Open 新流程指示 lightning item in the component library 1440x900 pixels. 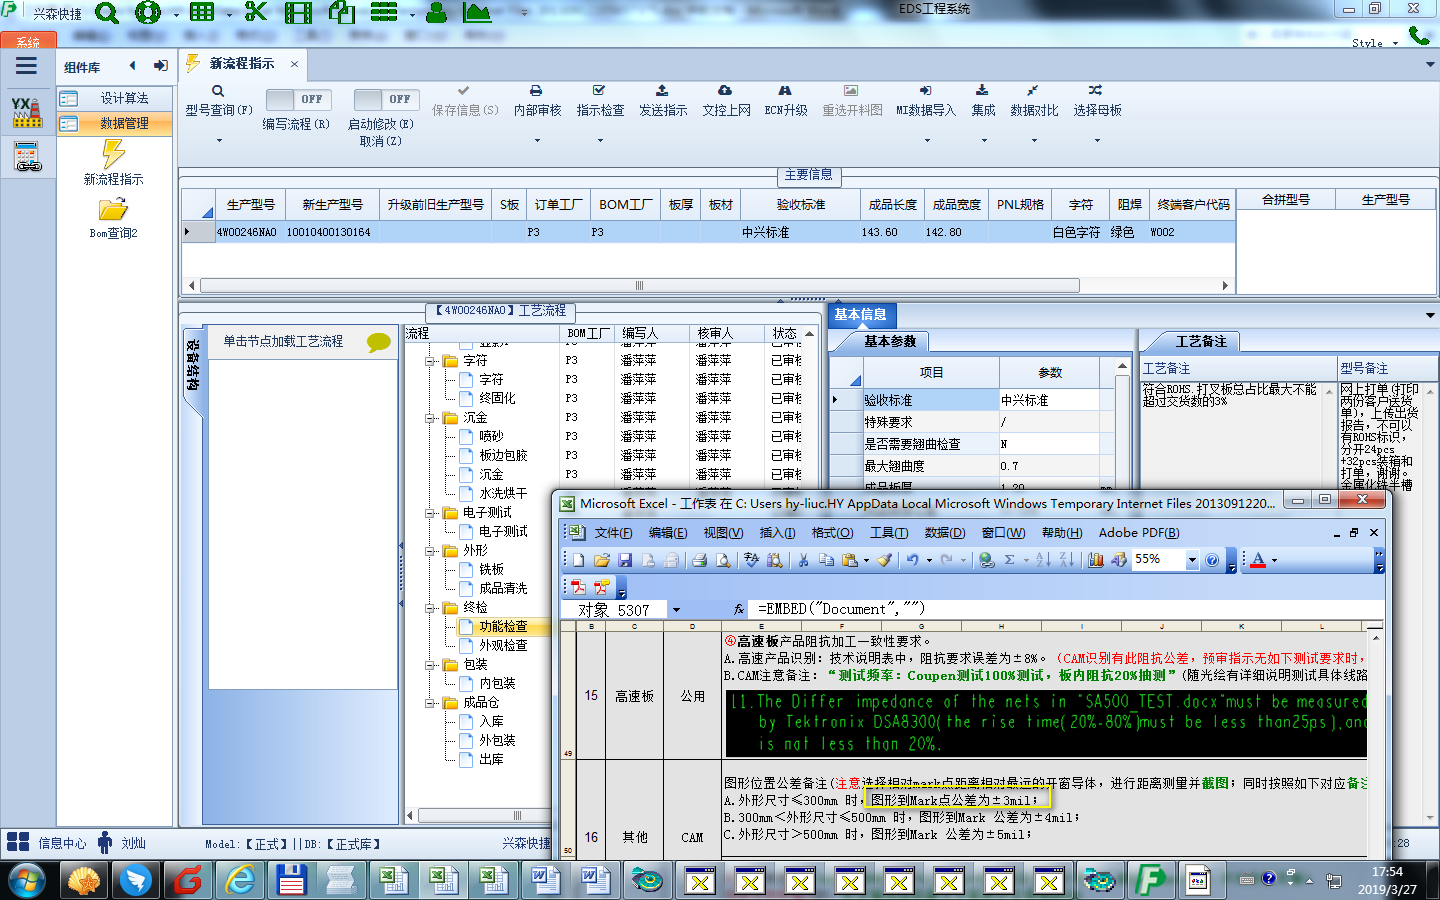[x=113, y=162]
